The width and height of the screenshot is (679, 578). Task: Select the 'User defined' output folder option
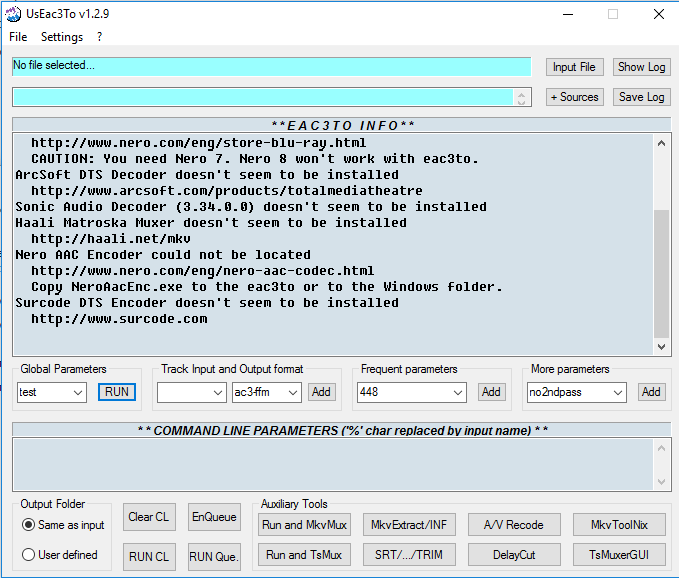(60, 555)
